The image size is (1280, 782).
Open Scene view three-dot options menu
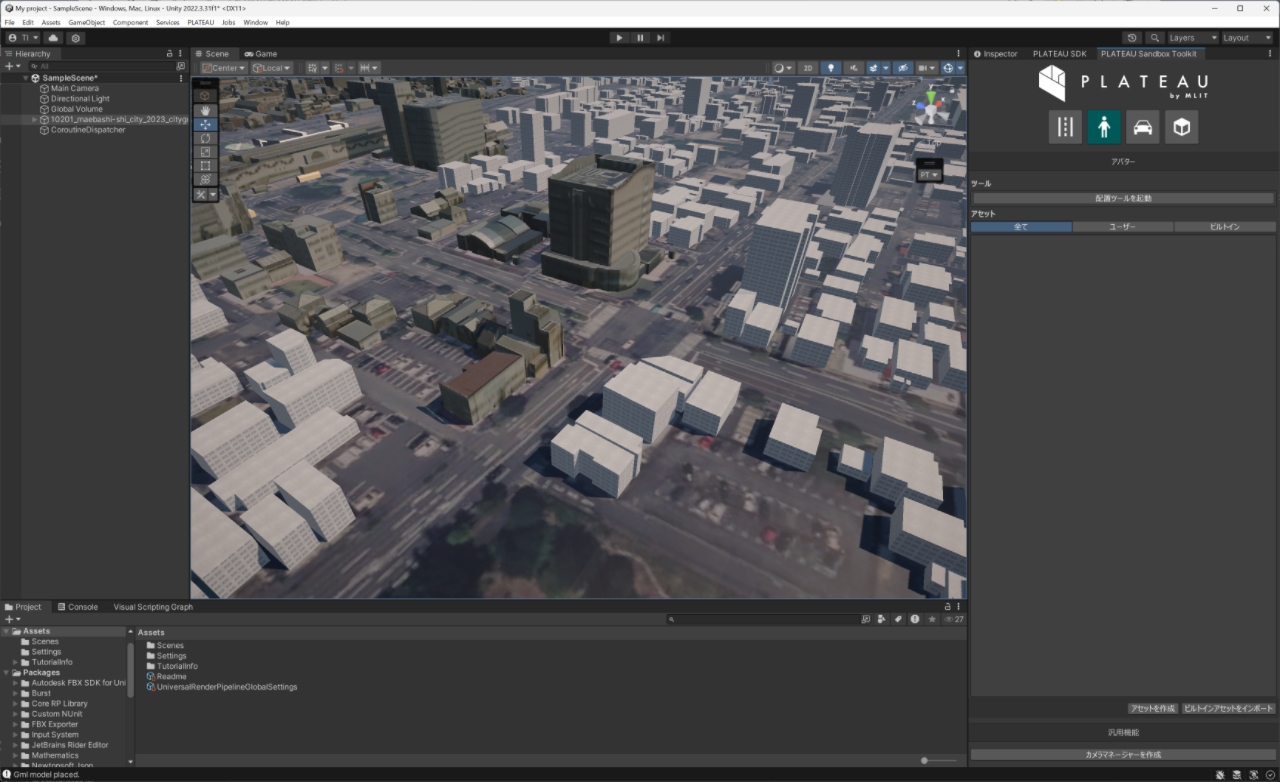[x=960, y=54]
